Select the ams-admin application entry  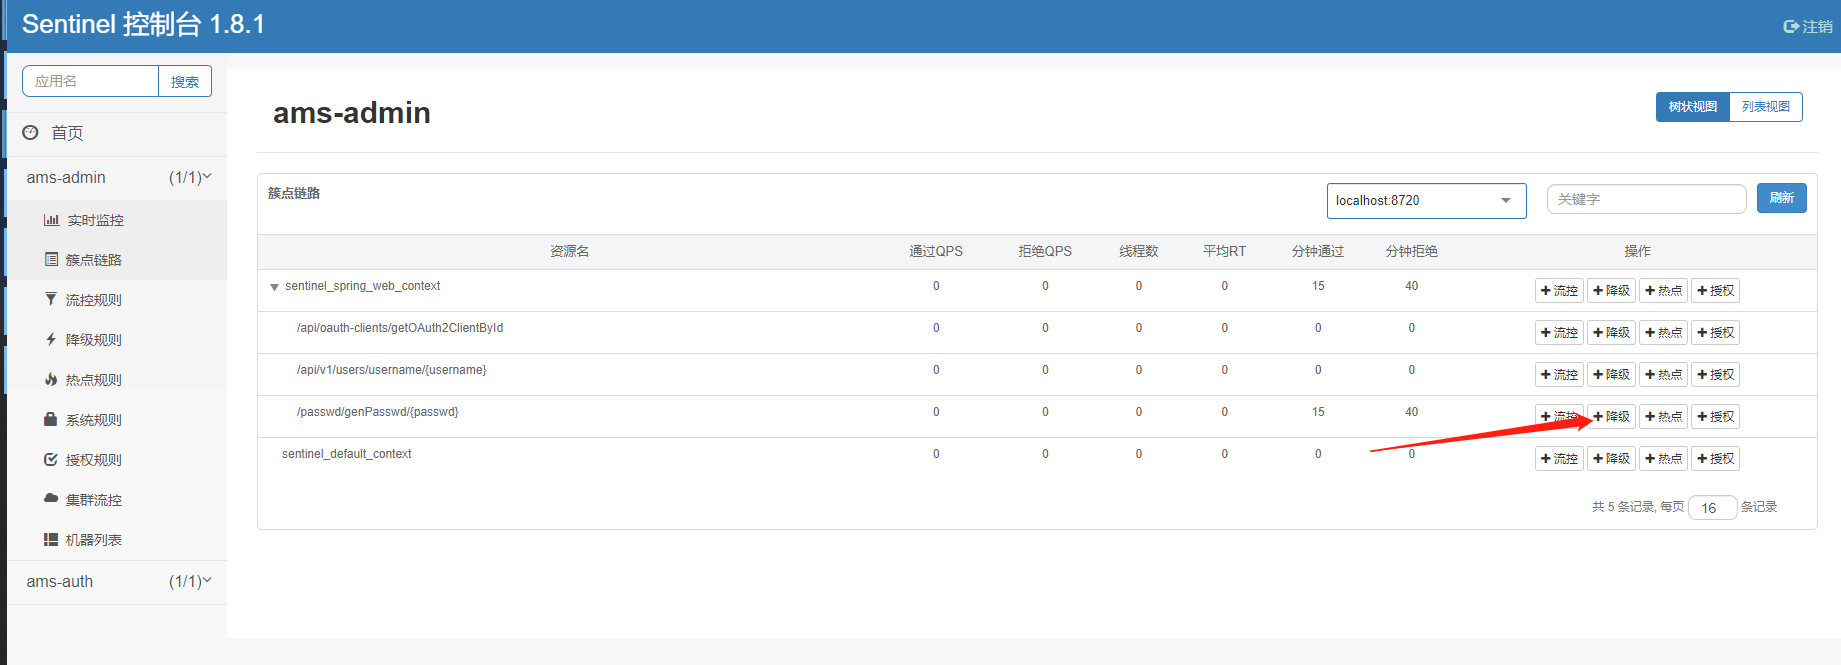click(117, 177)
